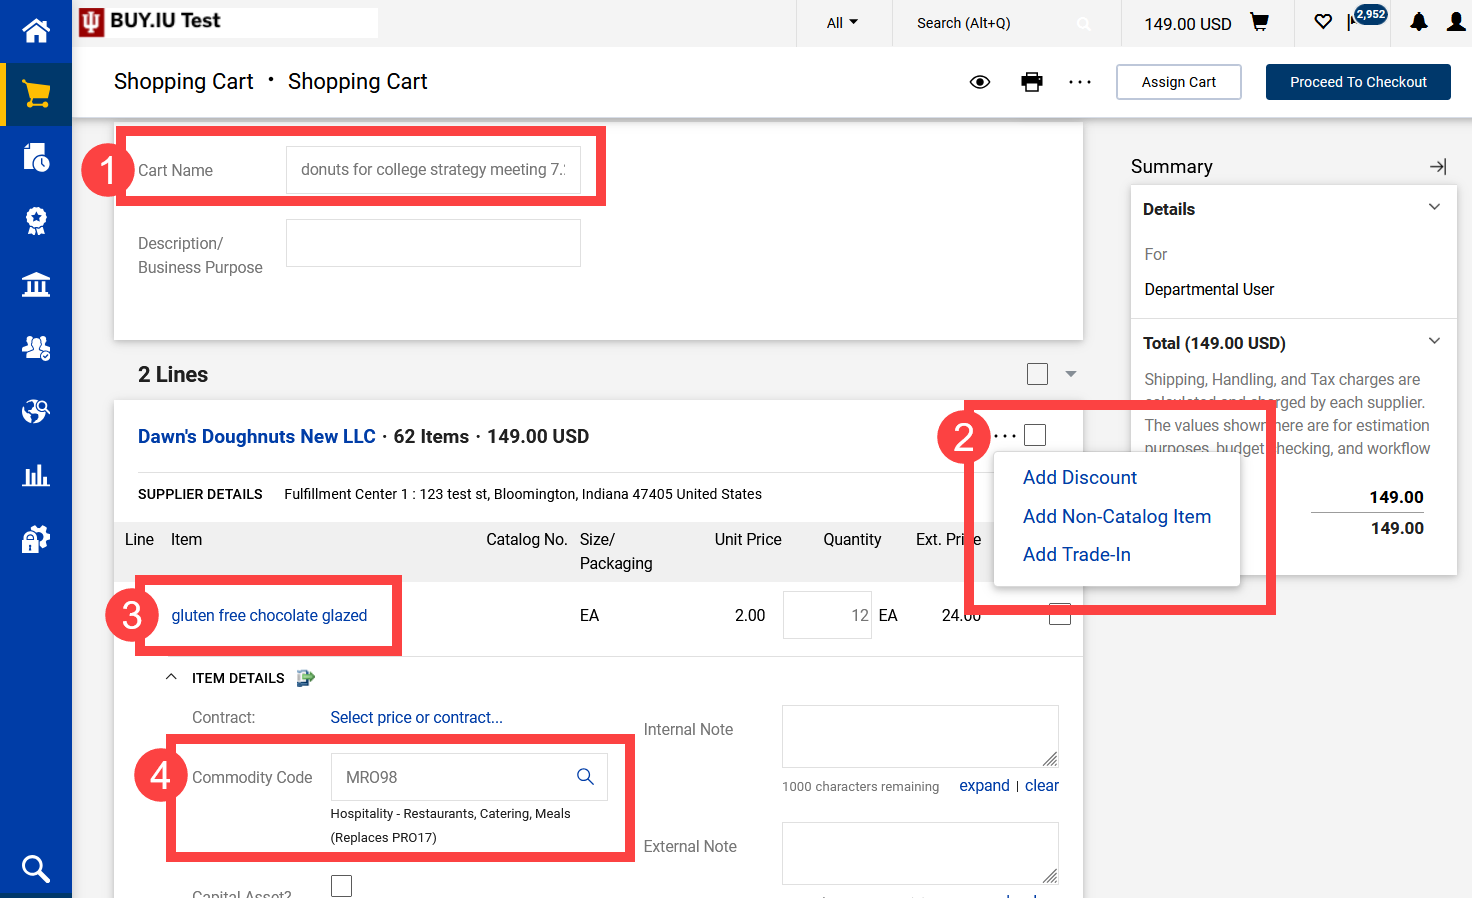Check the Capital Asset checkbox

341,886
